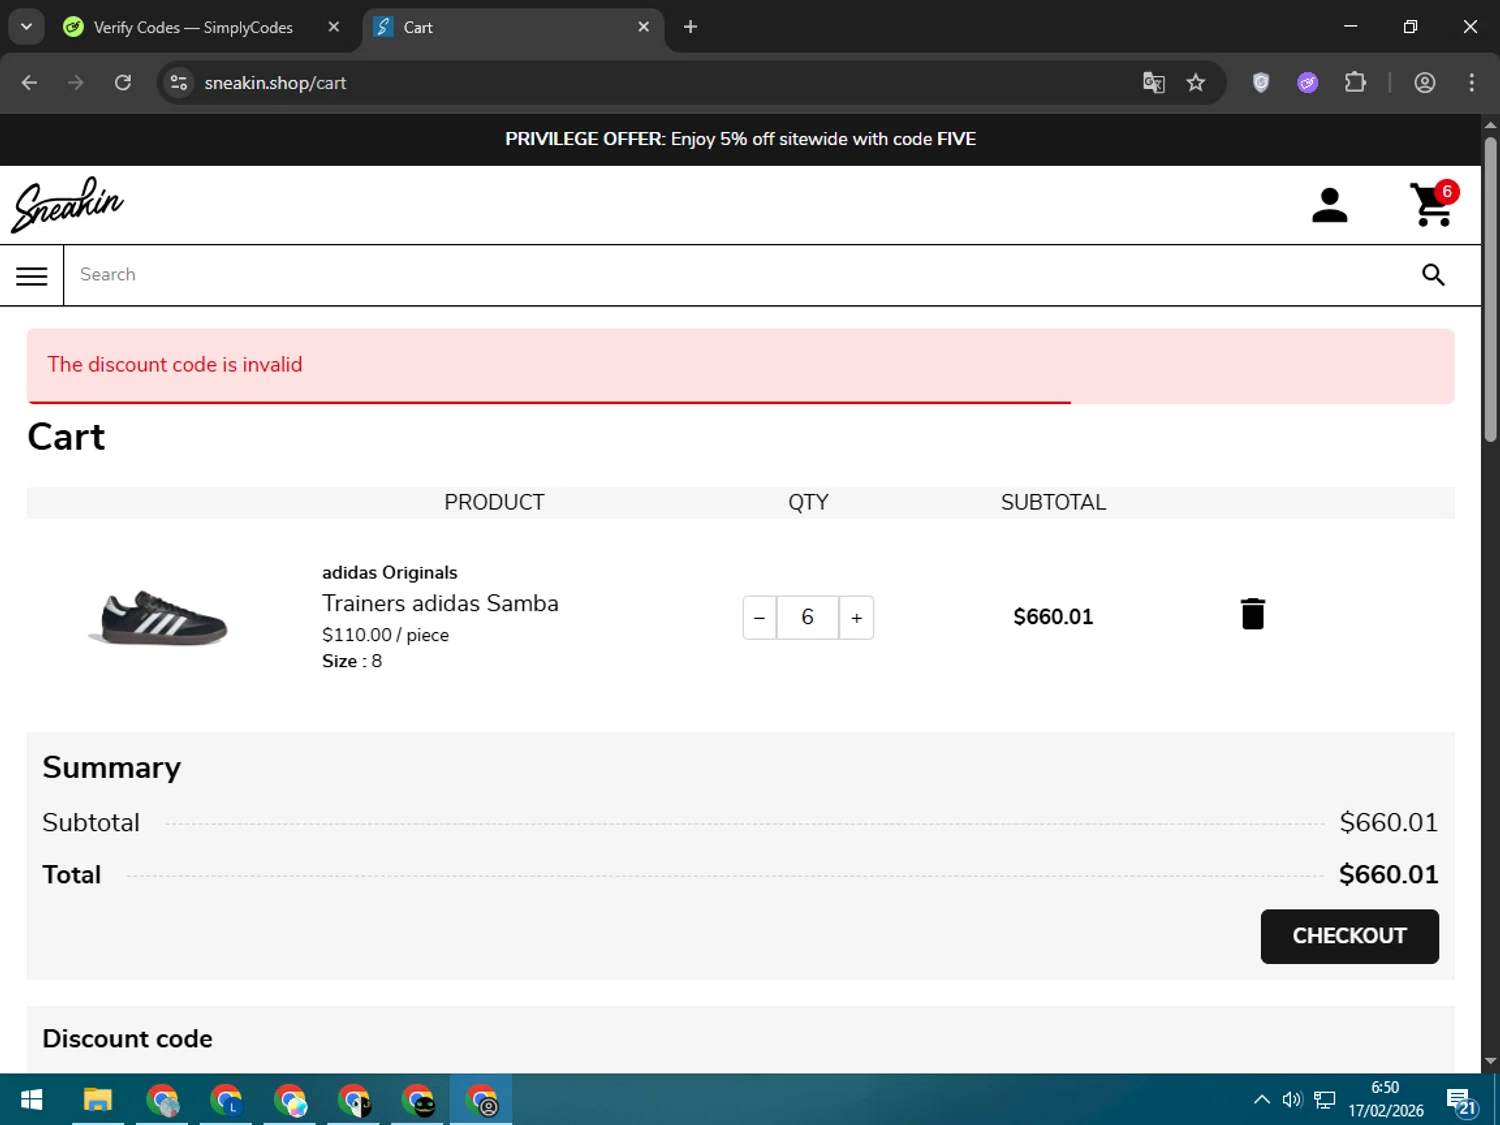Click the address bar URL sneakin.shop/cart

tap(275, 83)
